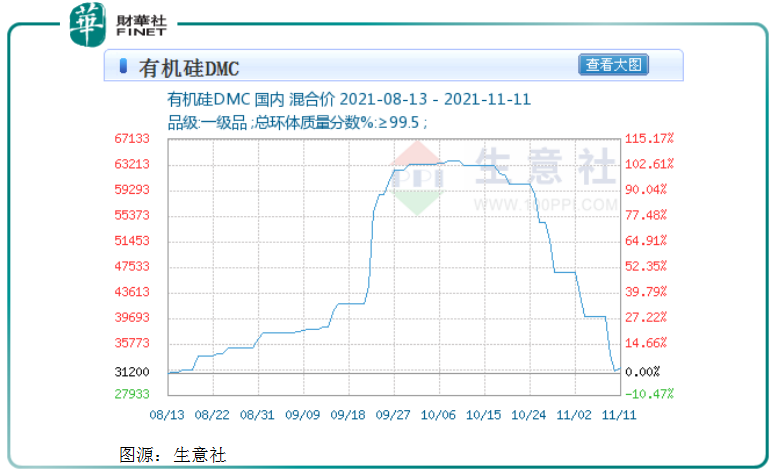Click the blue bullet beside 有机硅DMC heading
This screenshot has height=473, width=772.
click(x=123, y=67)
